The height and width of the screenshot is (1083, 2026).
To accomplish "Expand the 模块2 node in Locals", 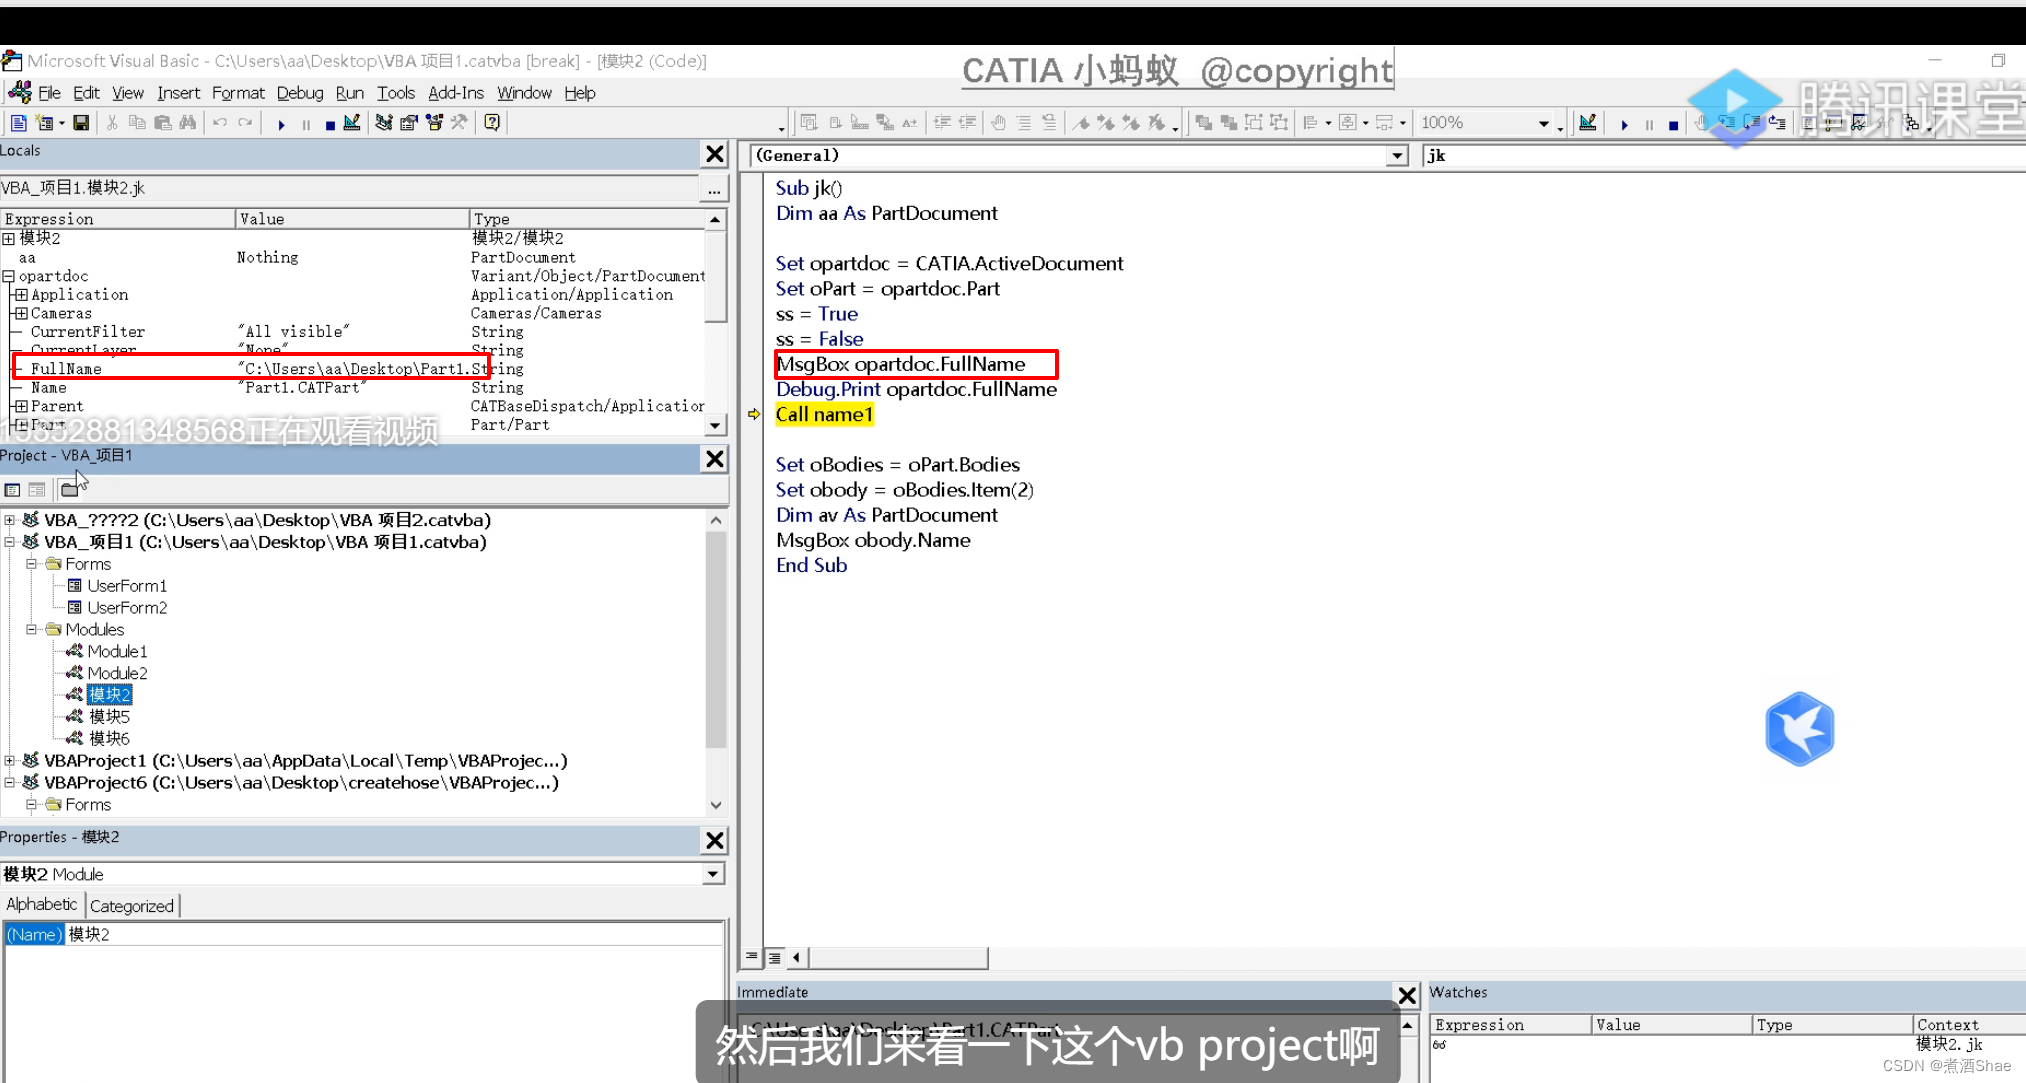I will [9, 238].
